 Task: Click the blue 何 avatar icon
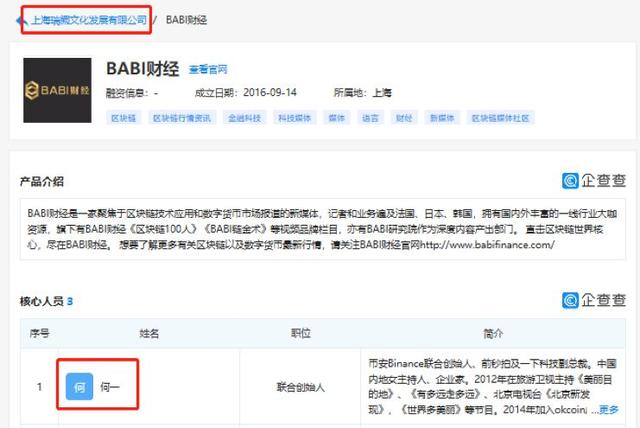coord(79,385)
